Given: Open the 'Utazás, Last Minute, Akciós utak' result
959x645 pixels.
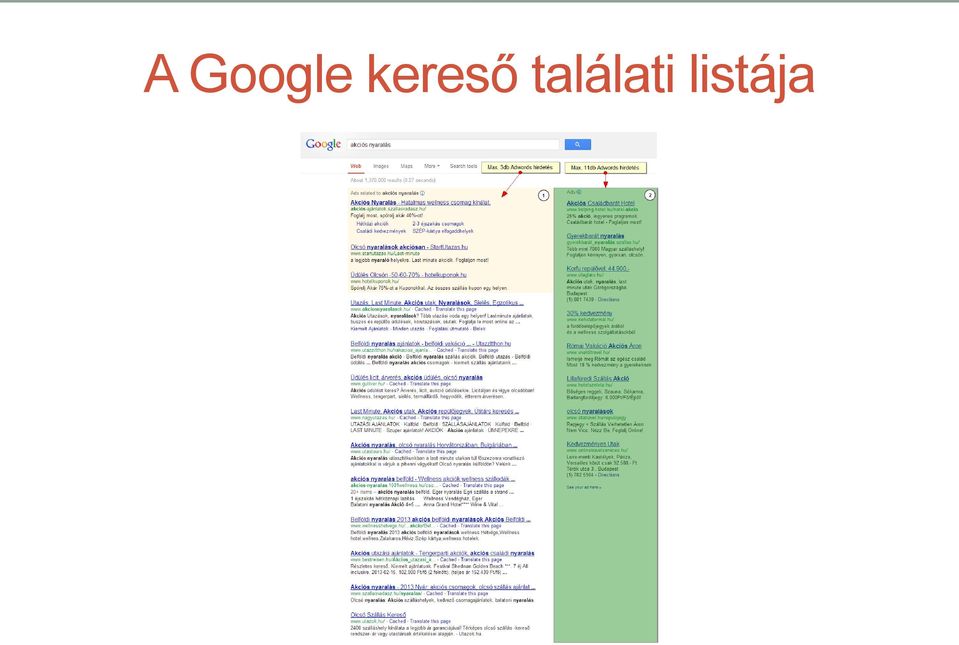Looking at the screenshot, I should coord(437,303).
